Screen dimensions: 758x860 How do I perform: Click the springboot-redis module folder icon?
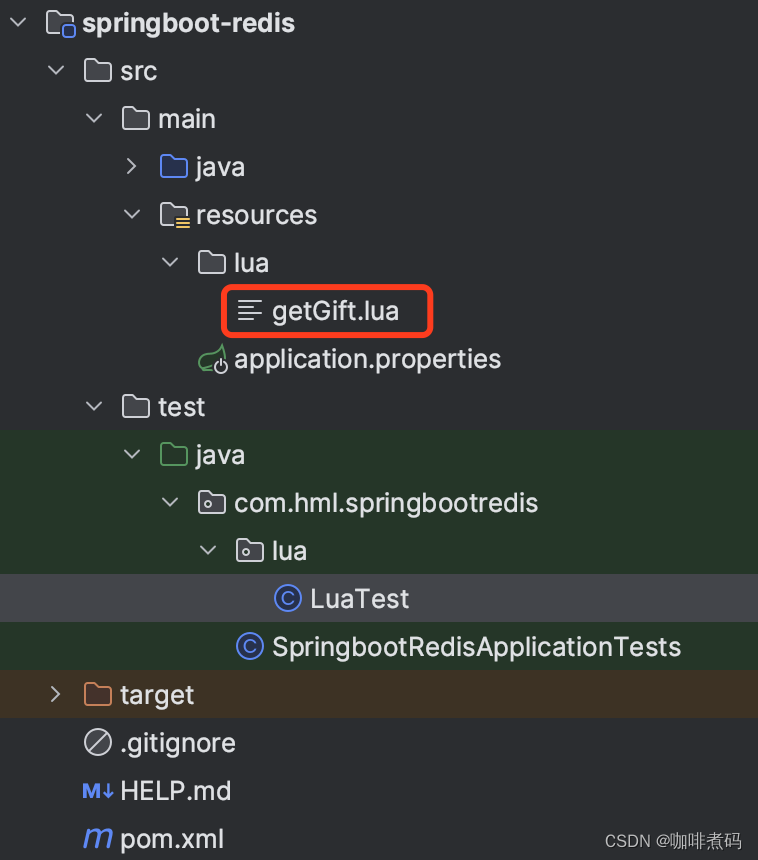pyautogui.click(x=61, y=23)
